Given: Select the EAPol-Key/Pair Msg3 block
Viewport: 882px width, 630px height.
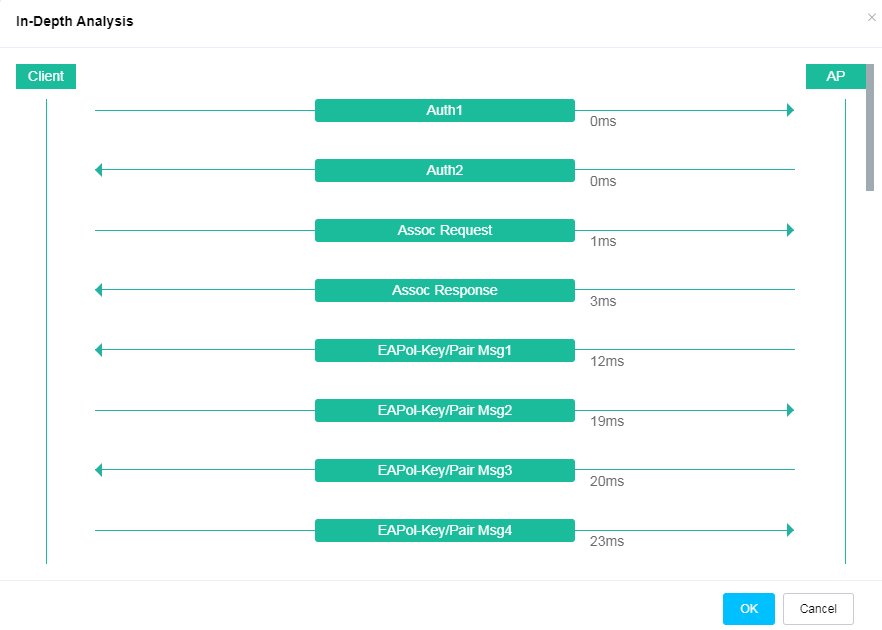Looking at the screenshot, I should [x=444, y=470].
